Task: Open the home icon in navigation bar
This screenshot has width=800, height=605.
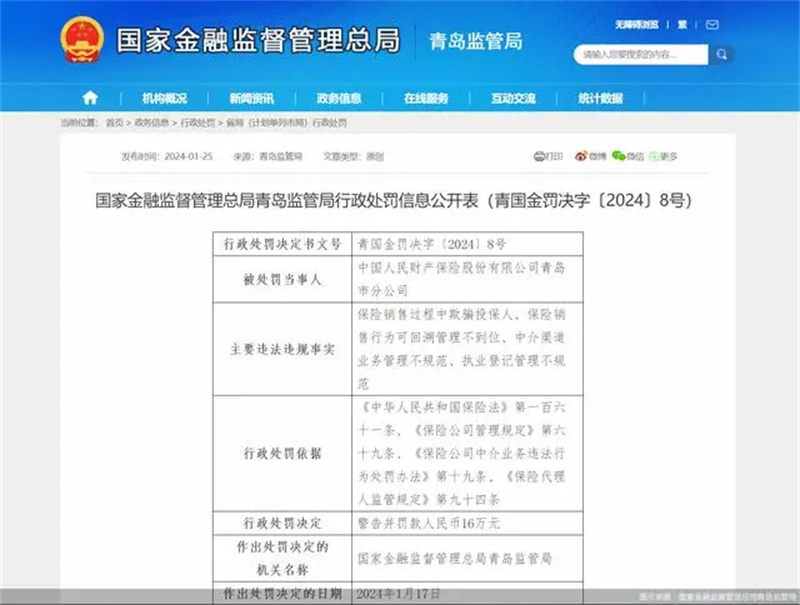Action: point(90,97)
